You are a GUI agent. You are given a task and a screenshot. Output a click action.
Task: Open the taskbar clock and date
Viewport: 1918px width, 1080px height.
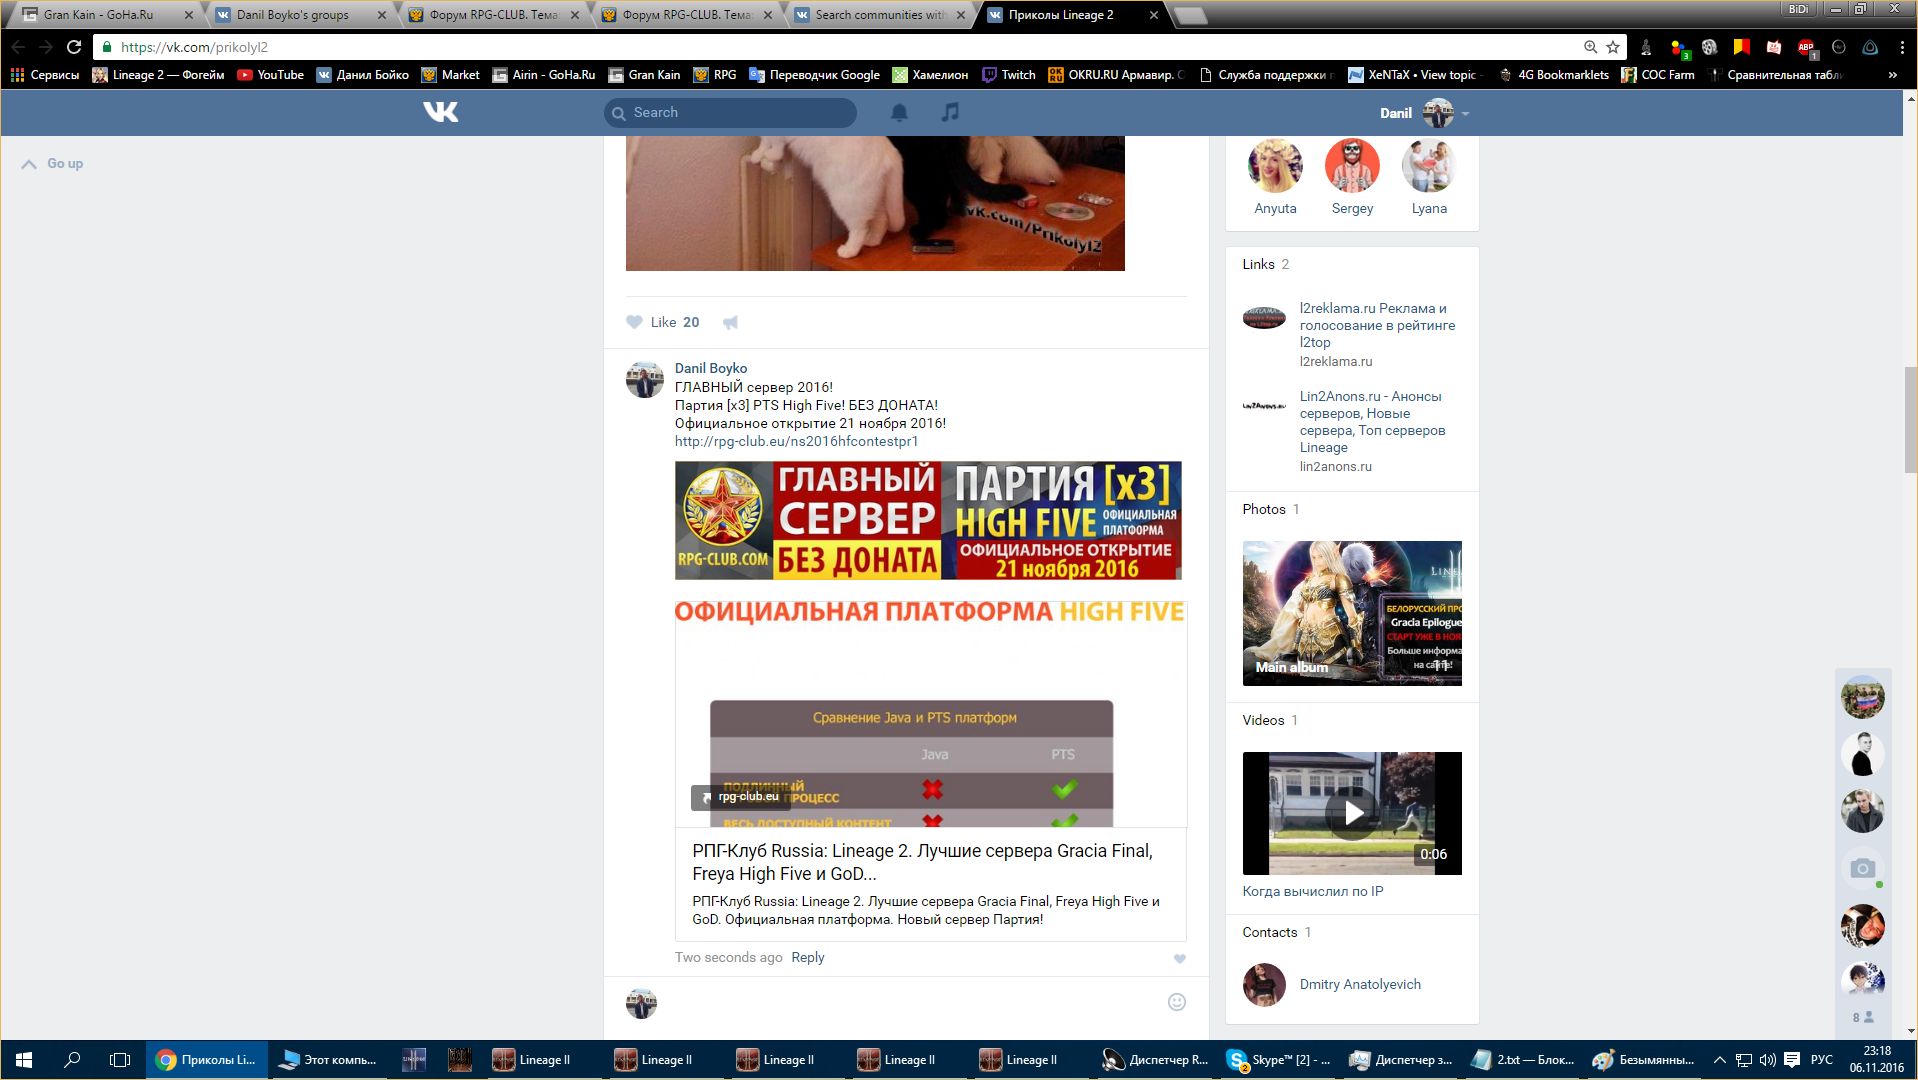pyautogui.click(x=1876, y=1060)
